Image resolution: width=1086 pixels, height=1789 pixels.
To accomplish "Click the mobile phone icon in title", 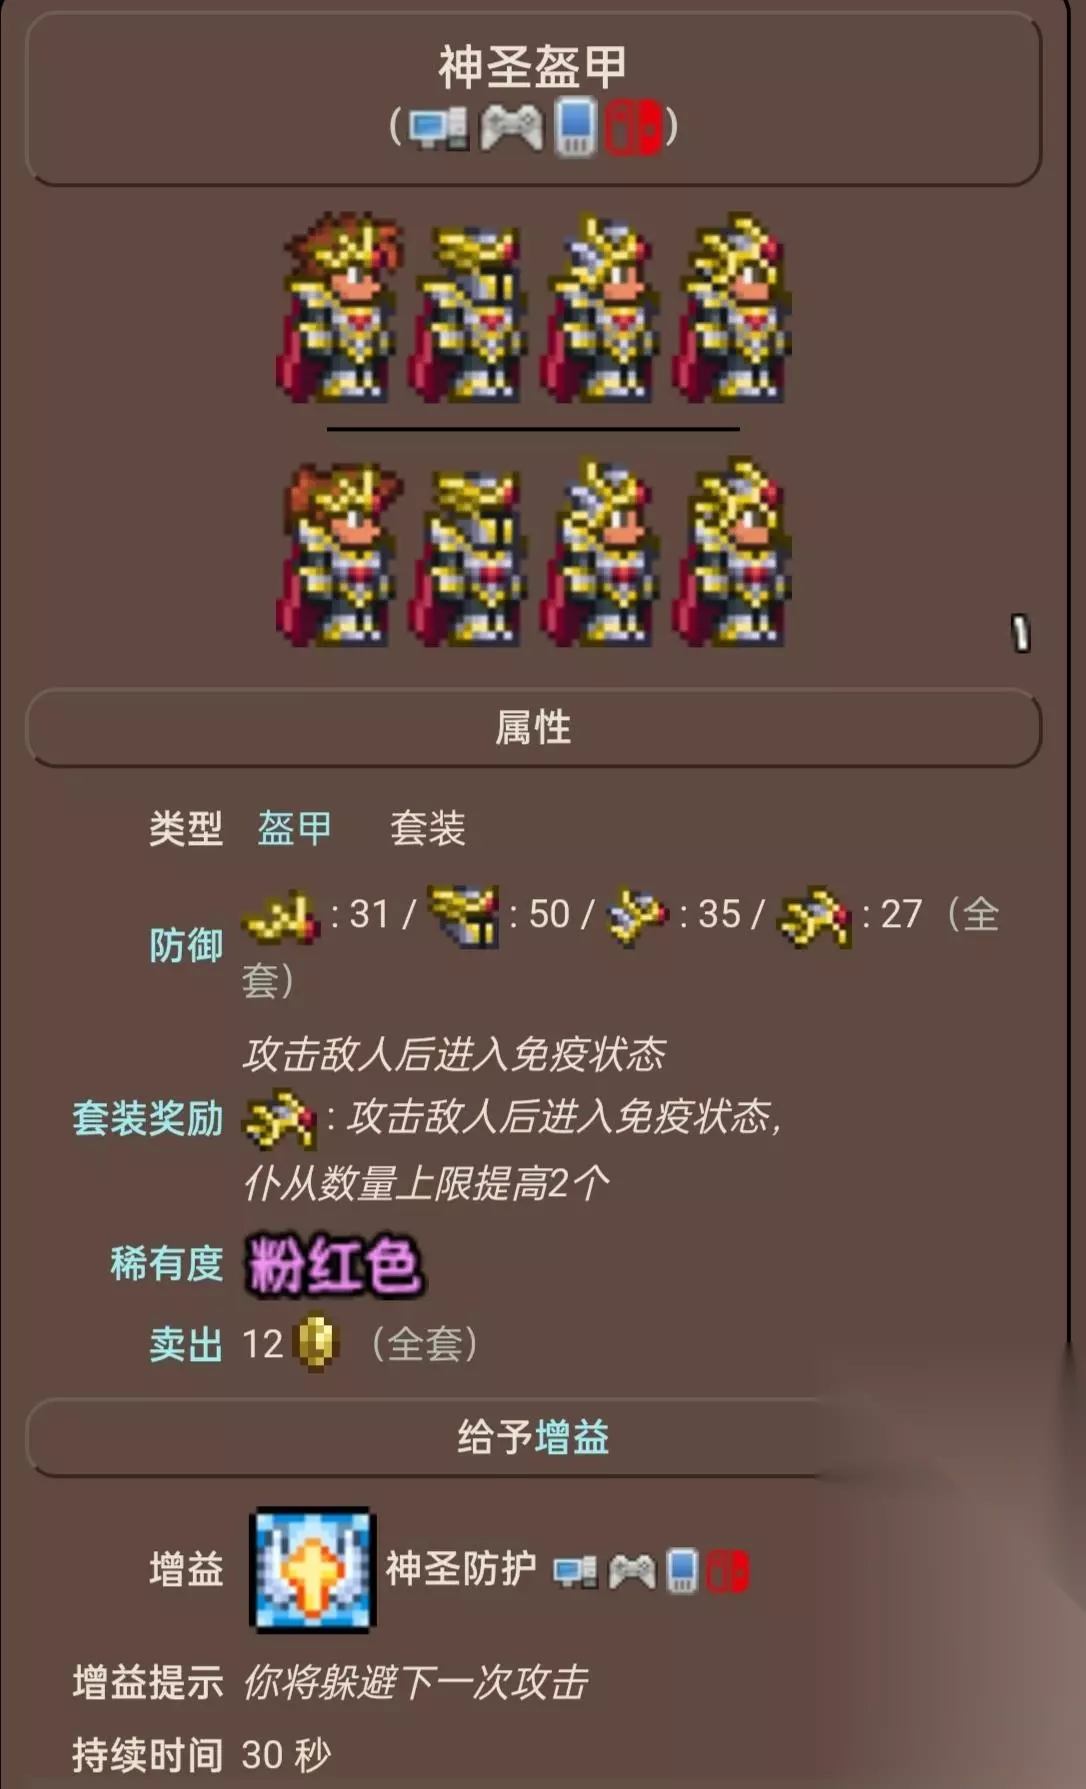I will (575, 127).
